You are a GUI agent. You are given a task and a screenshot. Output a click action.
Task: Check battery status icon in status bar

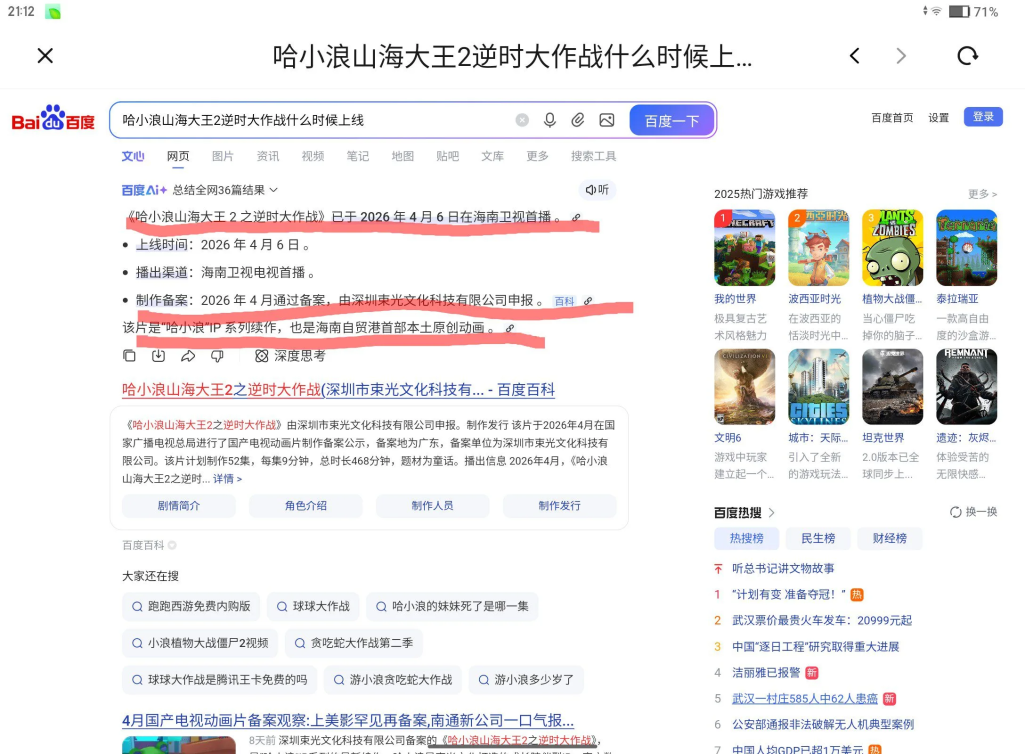(x=959, y=12)
